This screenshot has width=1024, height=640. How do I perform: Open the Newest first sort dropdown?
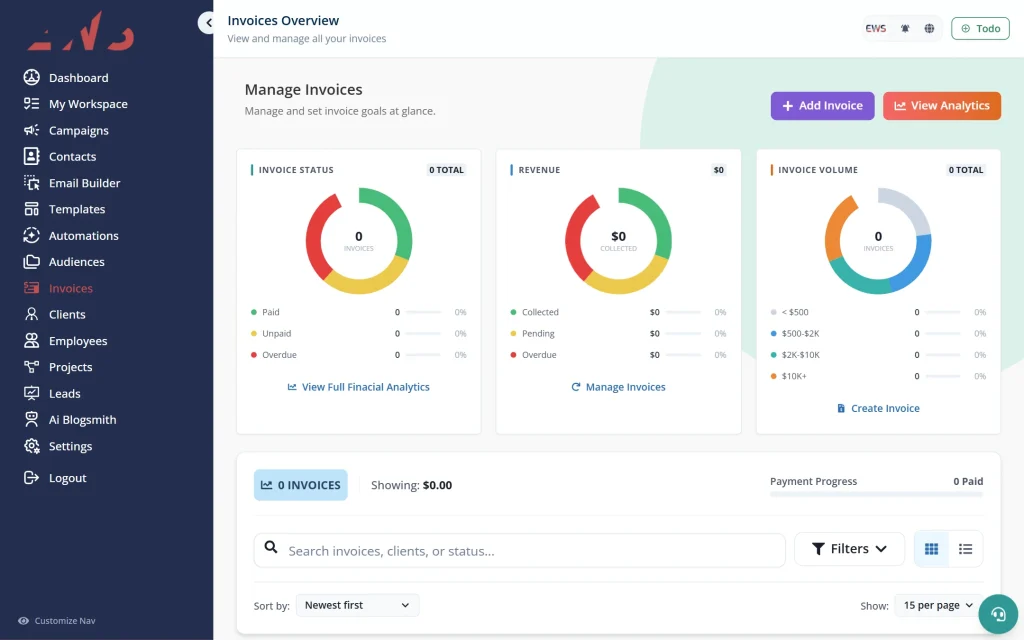(x=357, y=605)
